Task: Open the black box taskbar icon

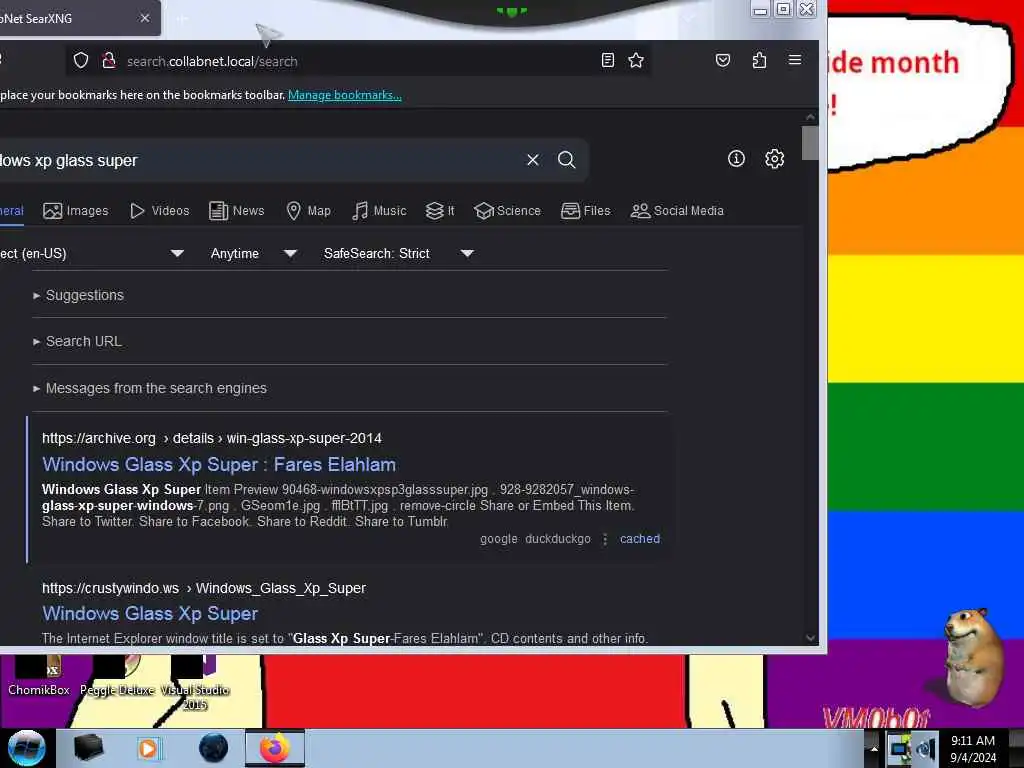Action: coord(89,748)
